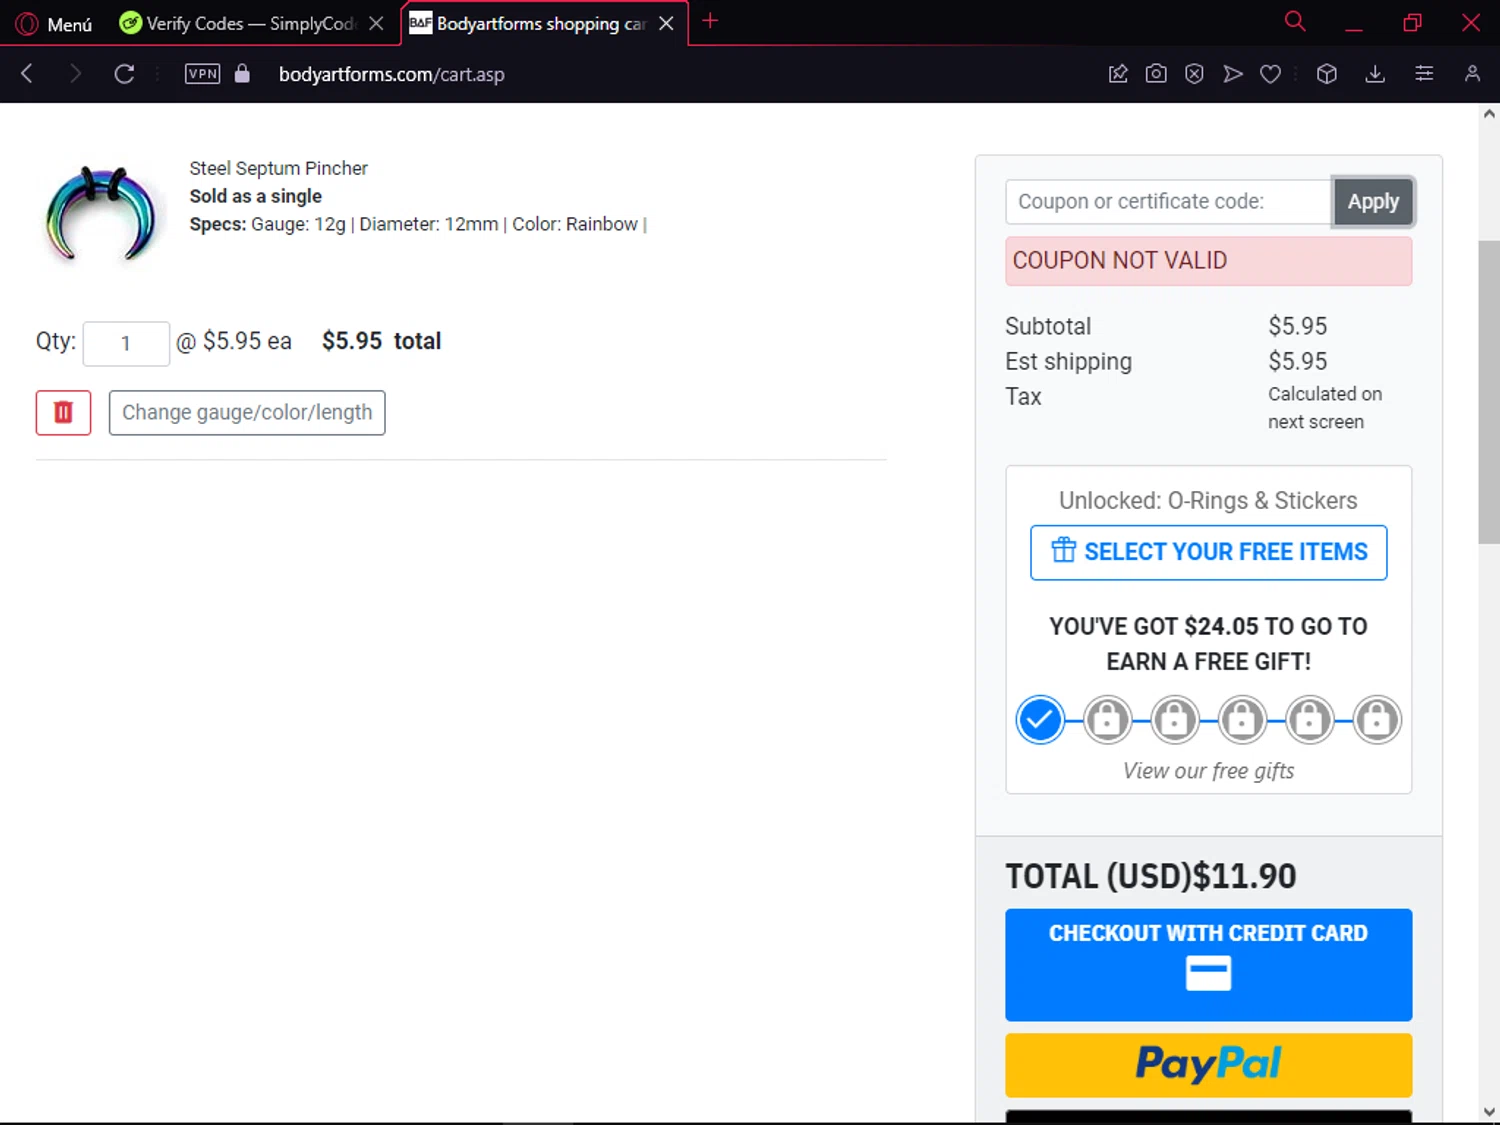Image resolution: width=1500 pixels, height=1125 pixels.
Task: Take a snapshot with camera icon
Action: tap(1156, 73)
